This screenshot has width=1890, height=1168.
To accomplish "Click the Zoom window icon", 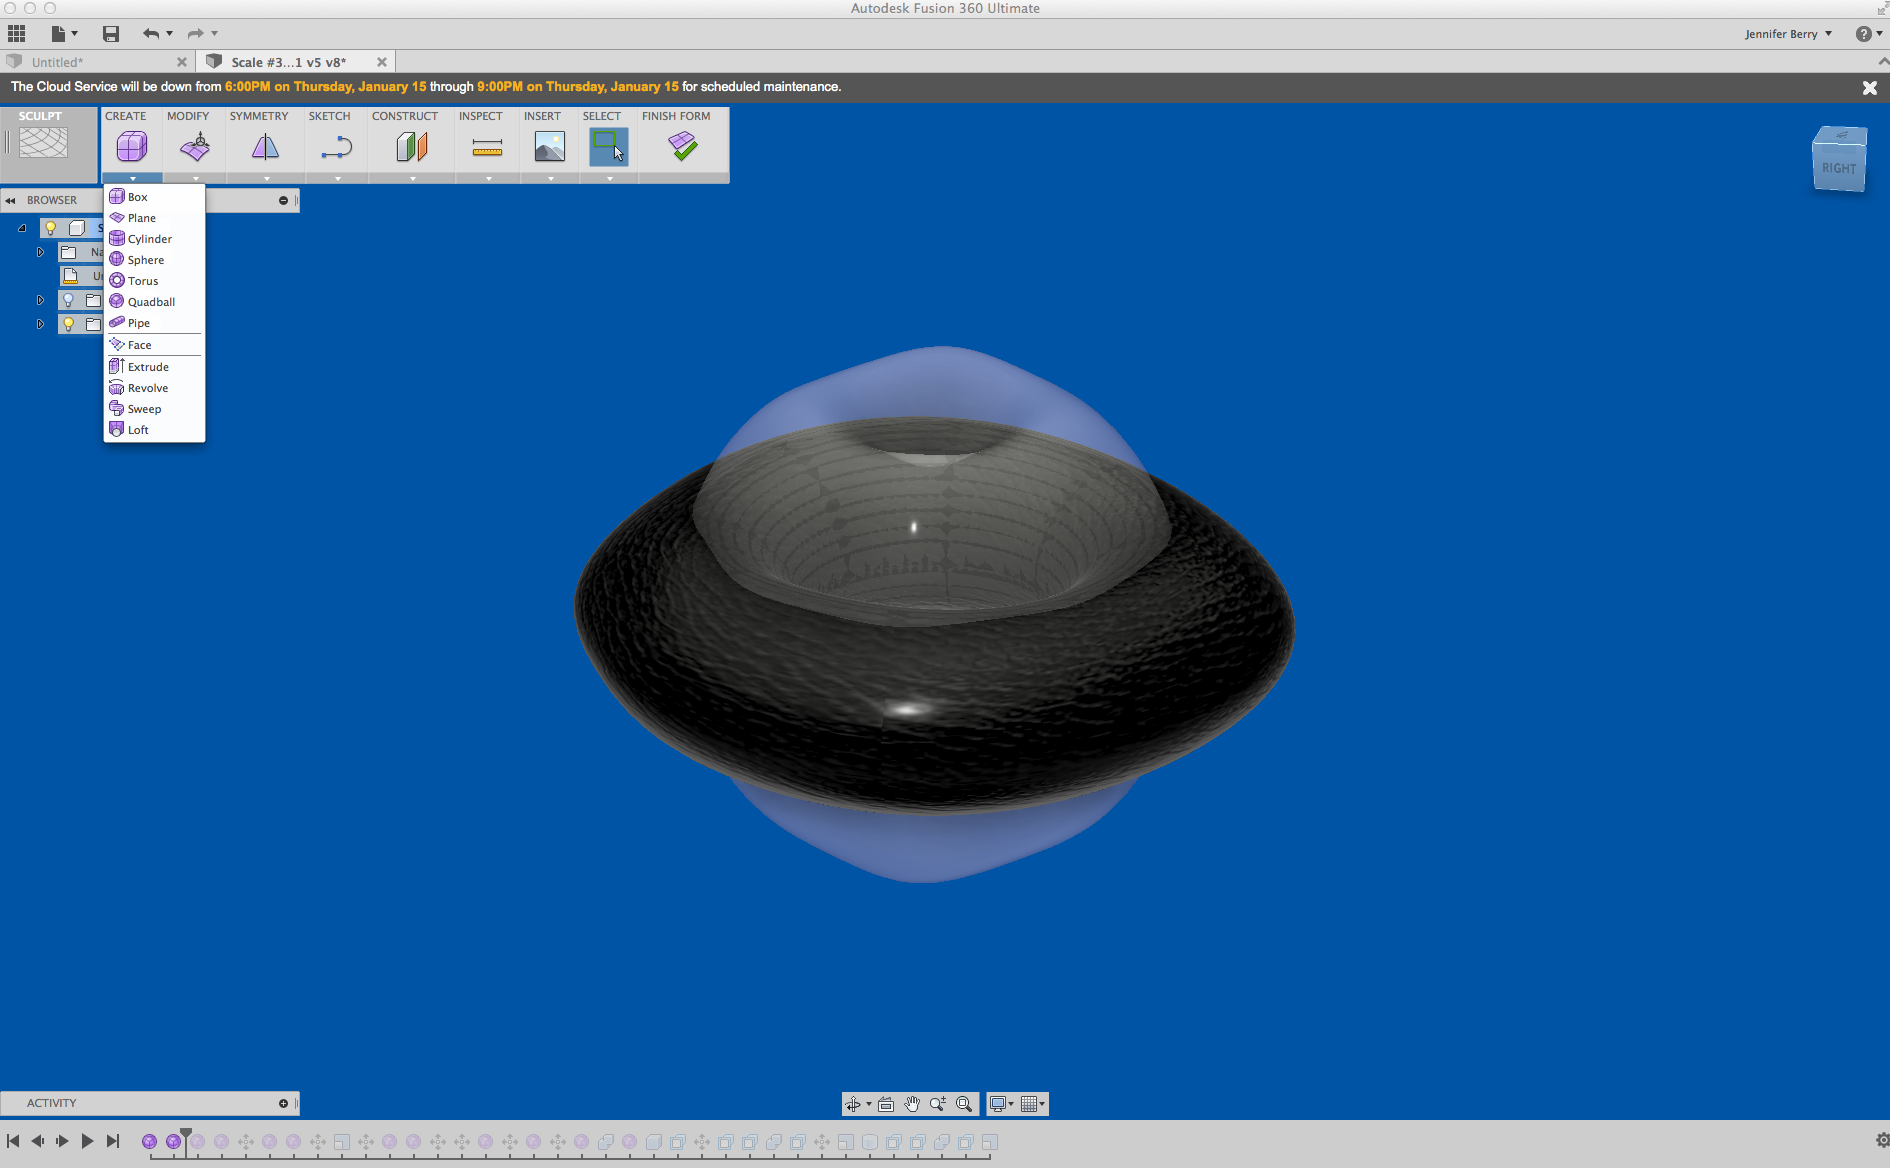I will tap(938, 1104).
